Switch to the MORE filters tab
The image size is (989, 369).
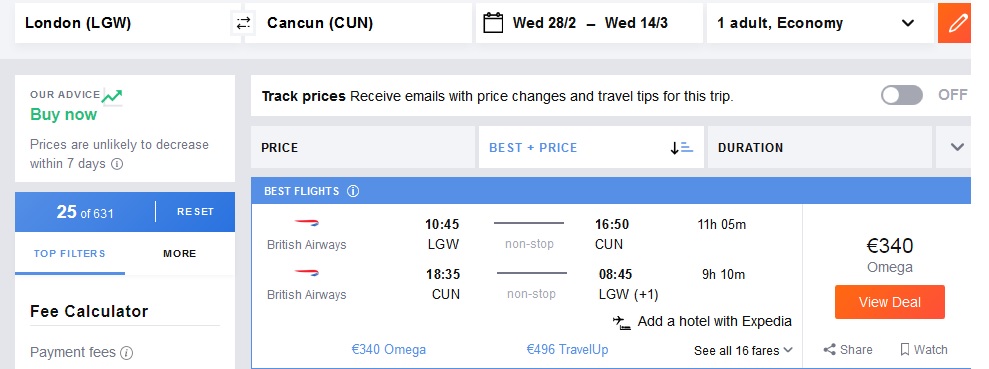click(x=180, y=254)
